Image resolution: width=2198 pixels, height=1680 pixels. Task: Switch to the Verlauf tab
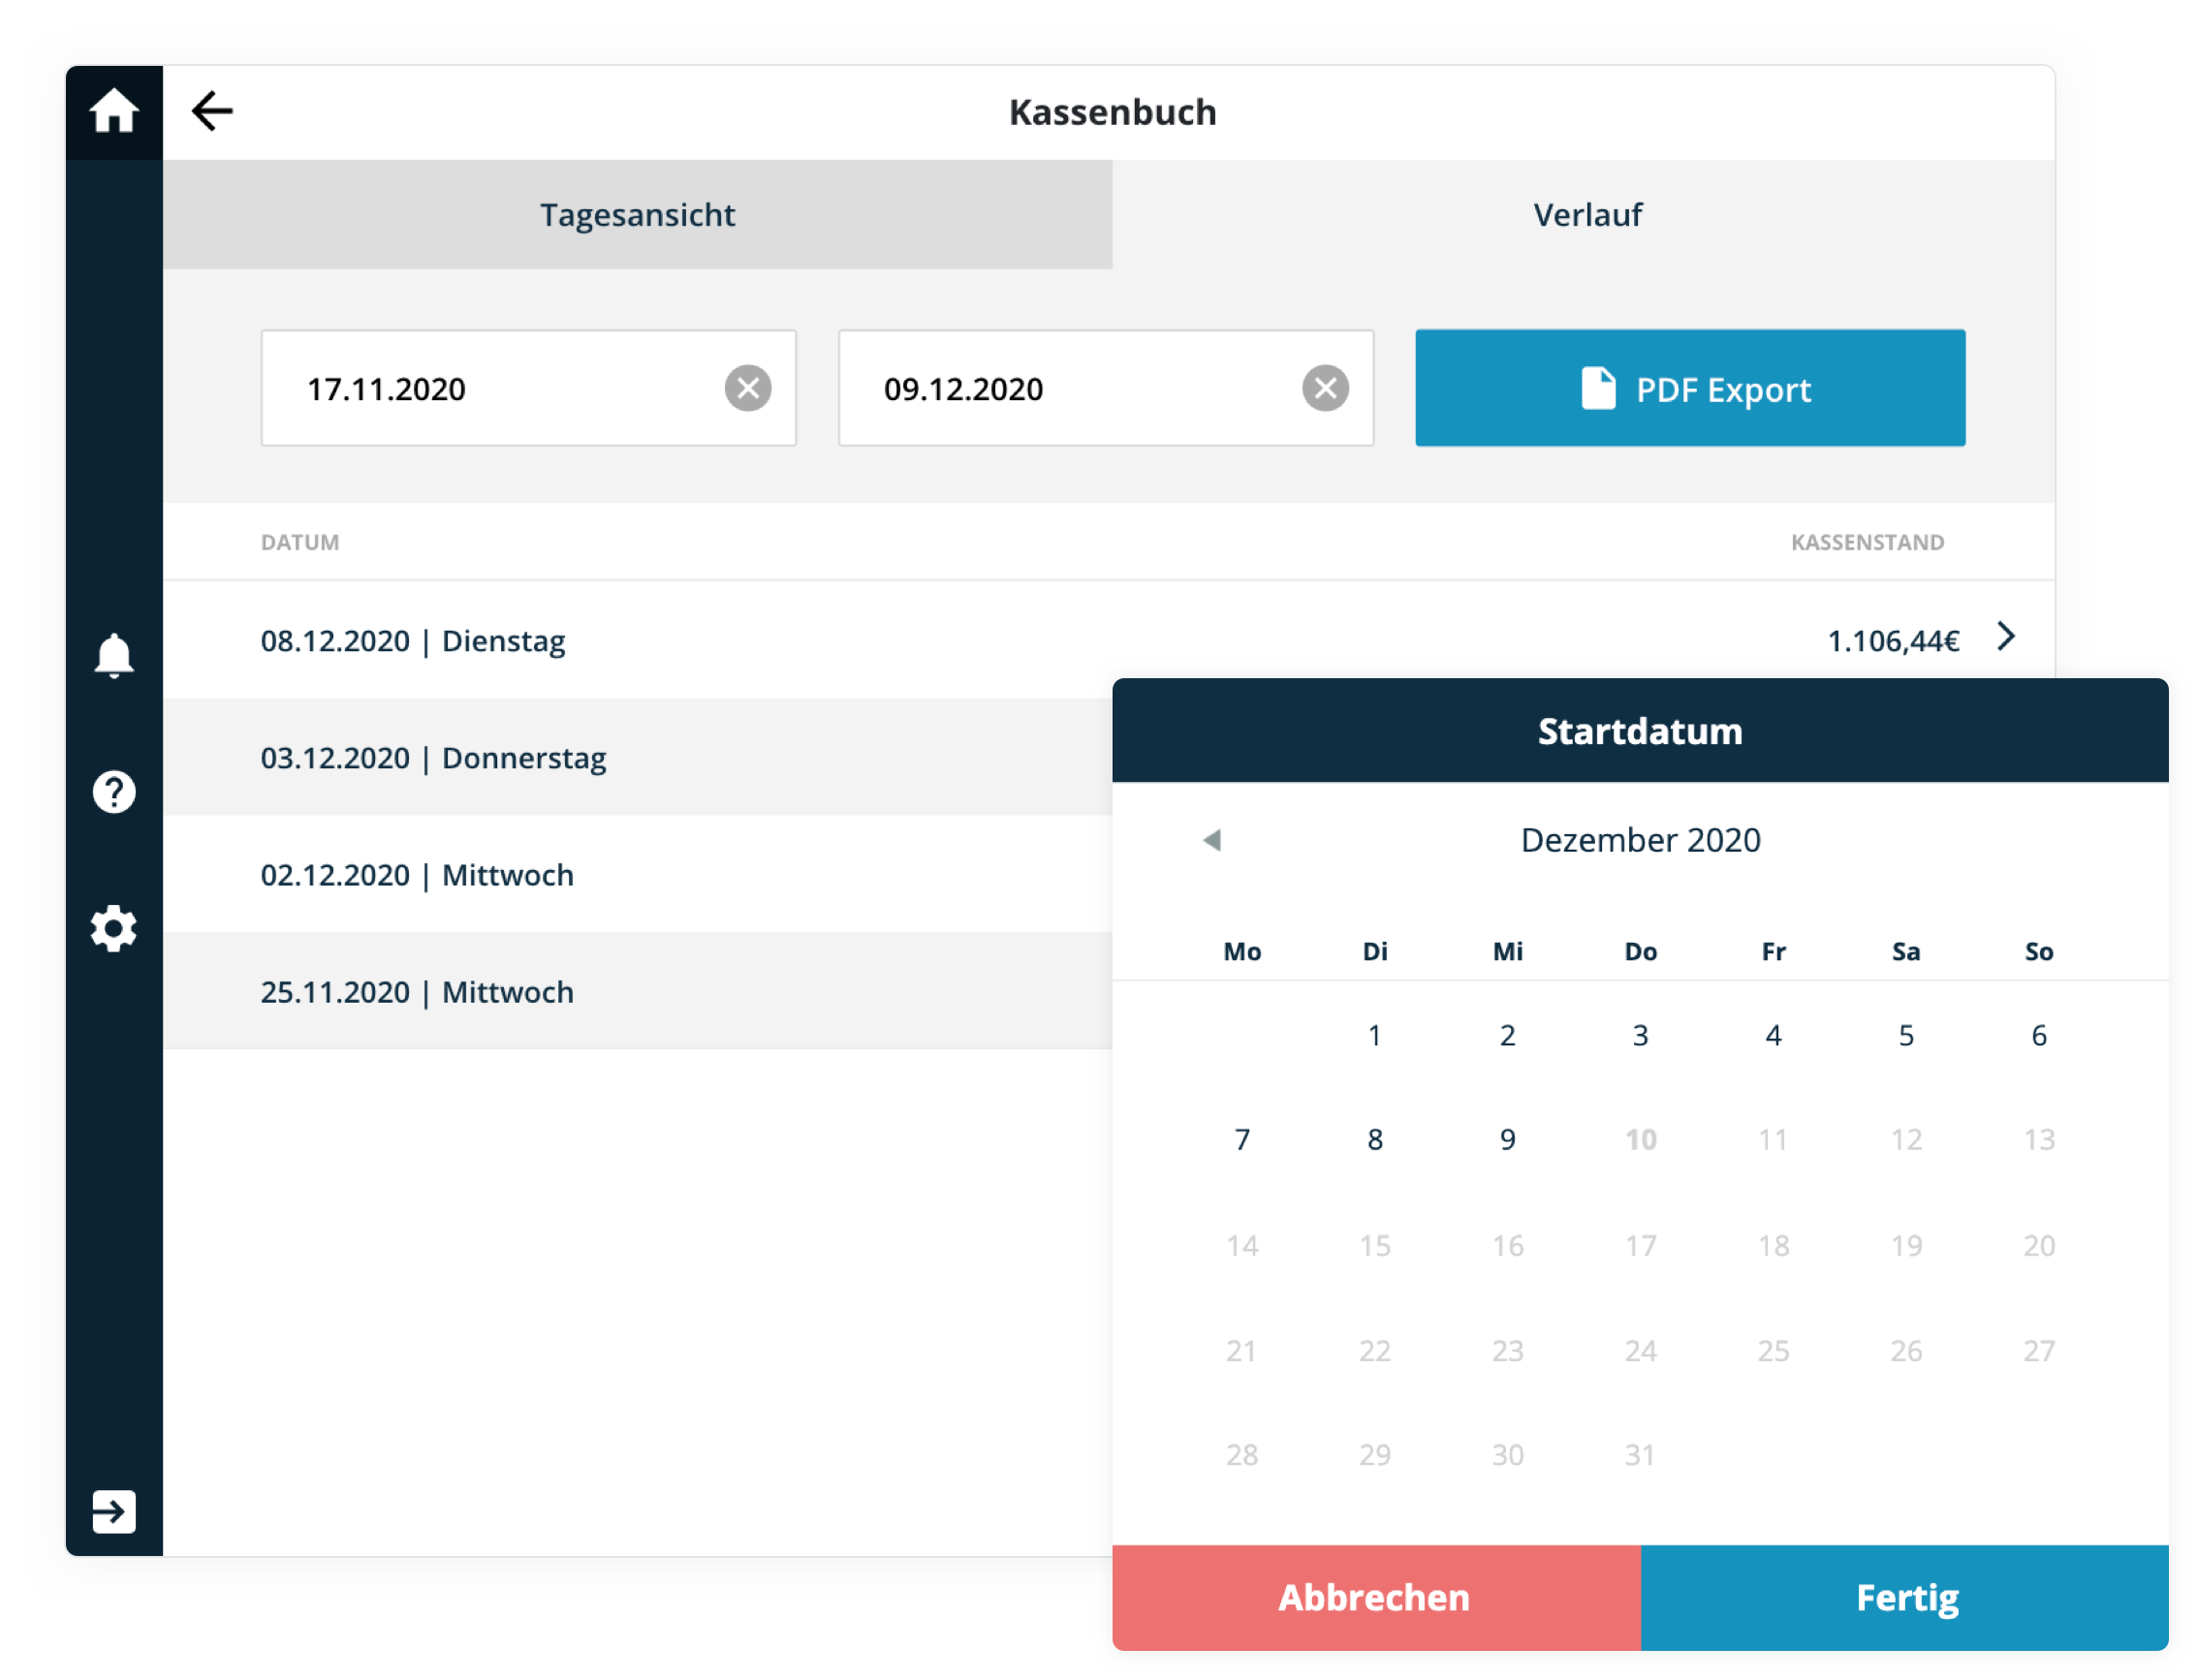[x=1587, y=215]
